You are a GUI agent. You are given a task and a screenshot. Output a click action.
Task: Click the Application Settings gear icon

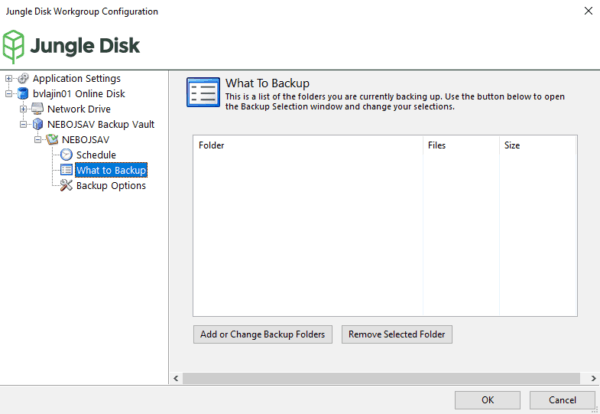point(22,78)
